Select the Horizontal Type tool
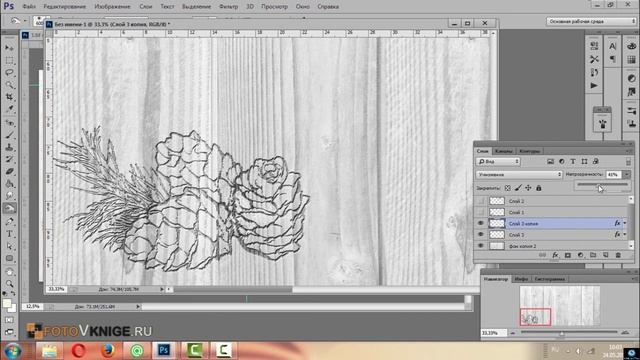The image size is (640, 360). (9, 234)
